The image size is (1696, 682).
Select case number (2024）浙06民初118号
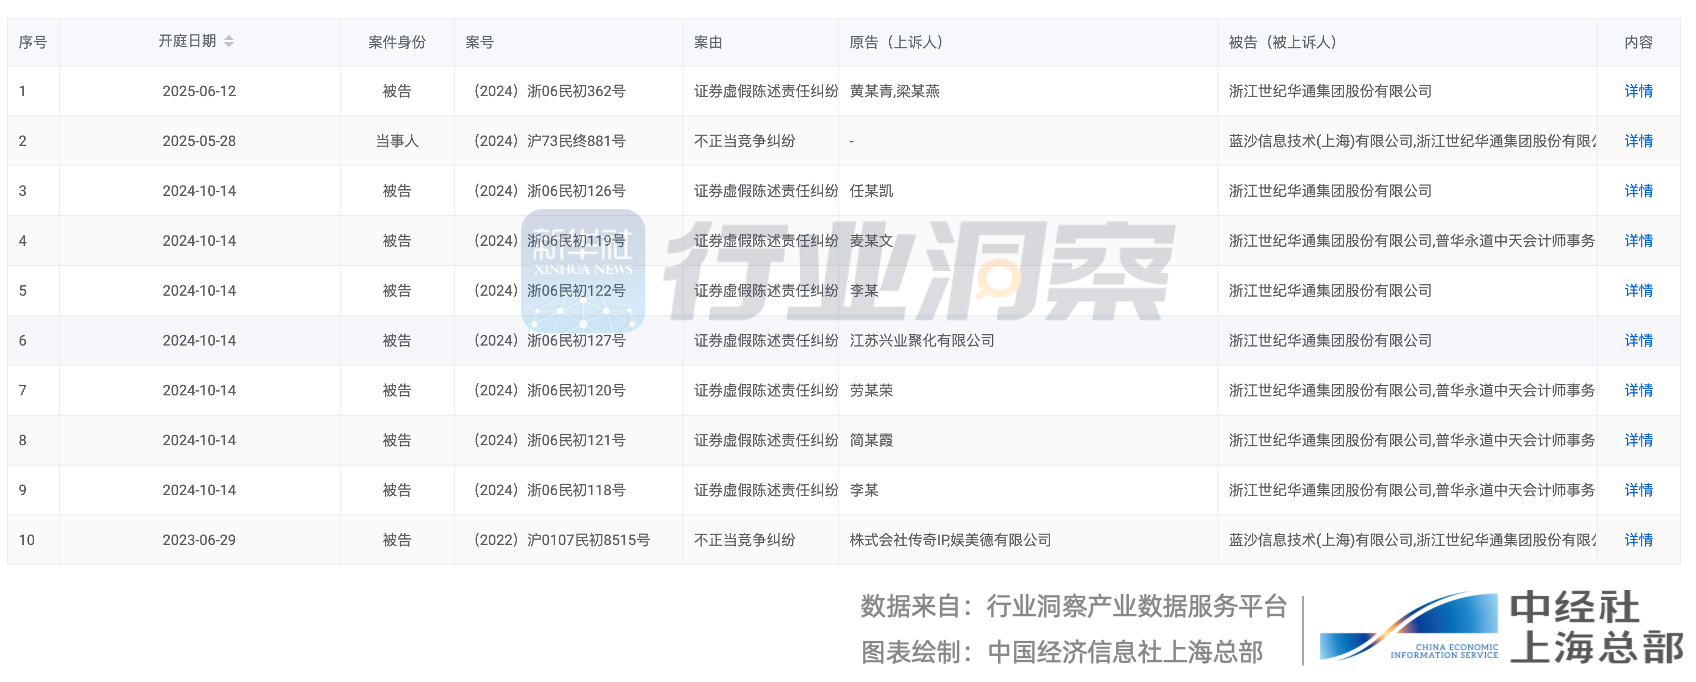549,490
